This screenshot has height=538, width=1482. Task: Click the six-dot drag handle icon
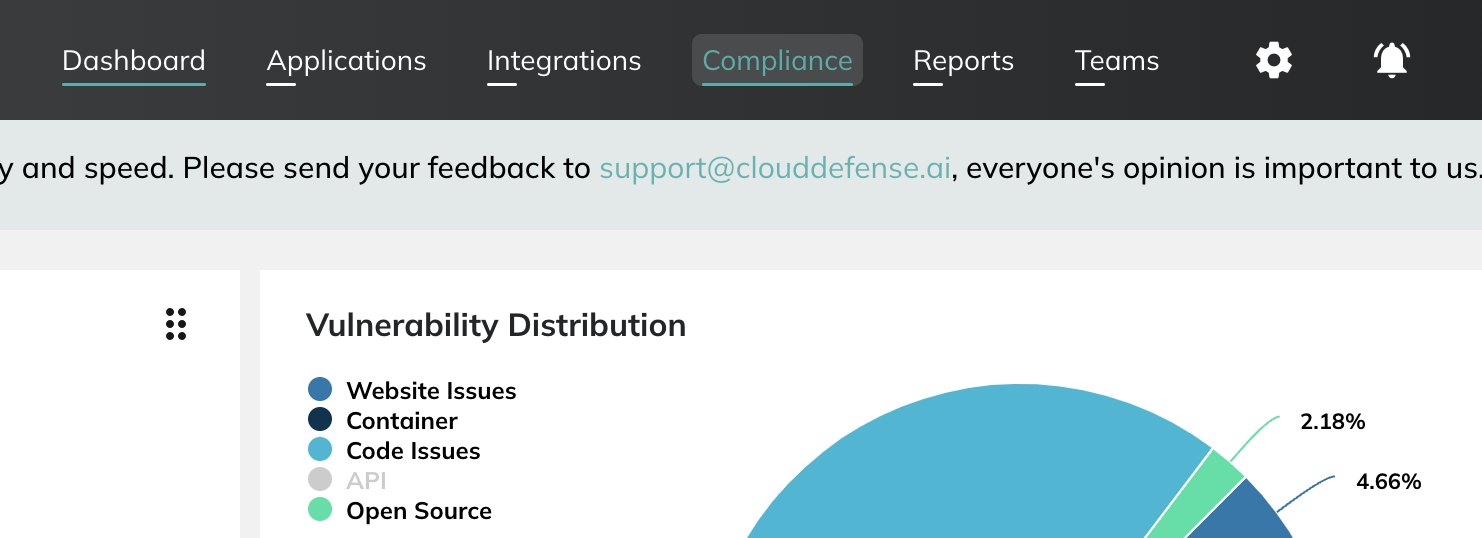[x=176, y=324]
